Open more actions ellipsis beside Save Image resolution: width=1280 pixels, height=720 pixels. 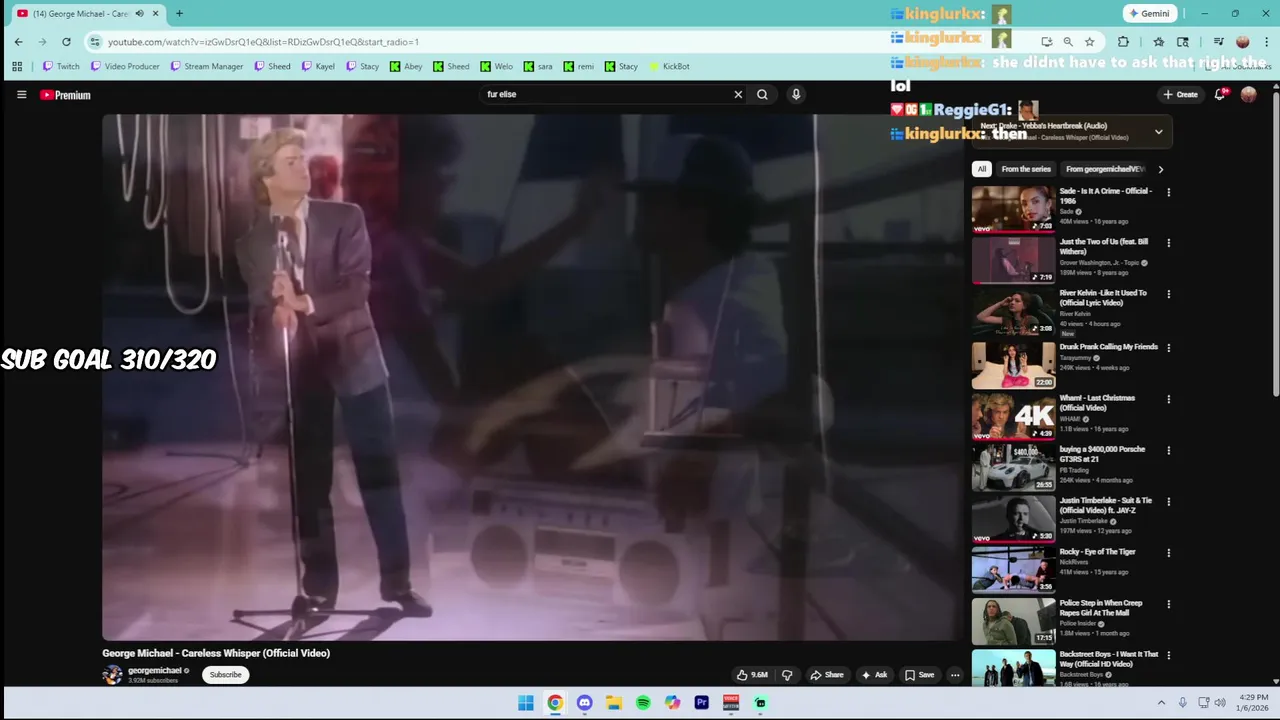pyautogui.click(x=955, y=675)
